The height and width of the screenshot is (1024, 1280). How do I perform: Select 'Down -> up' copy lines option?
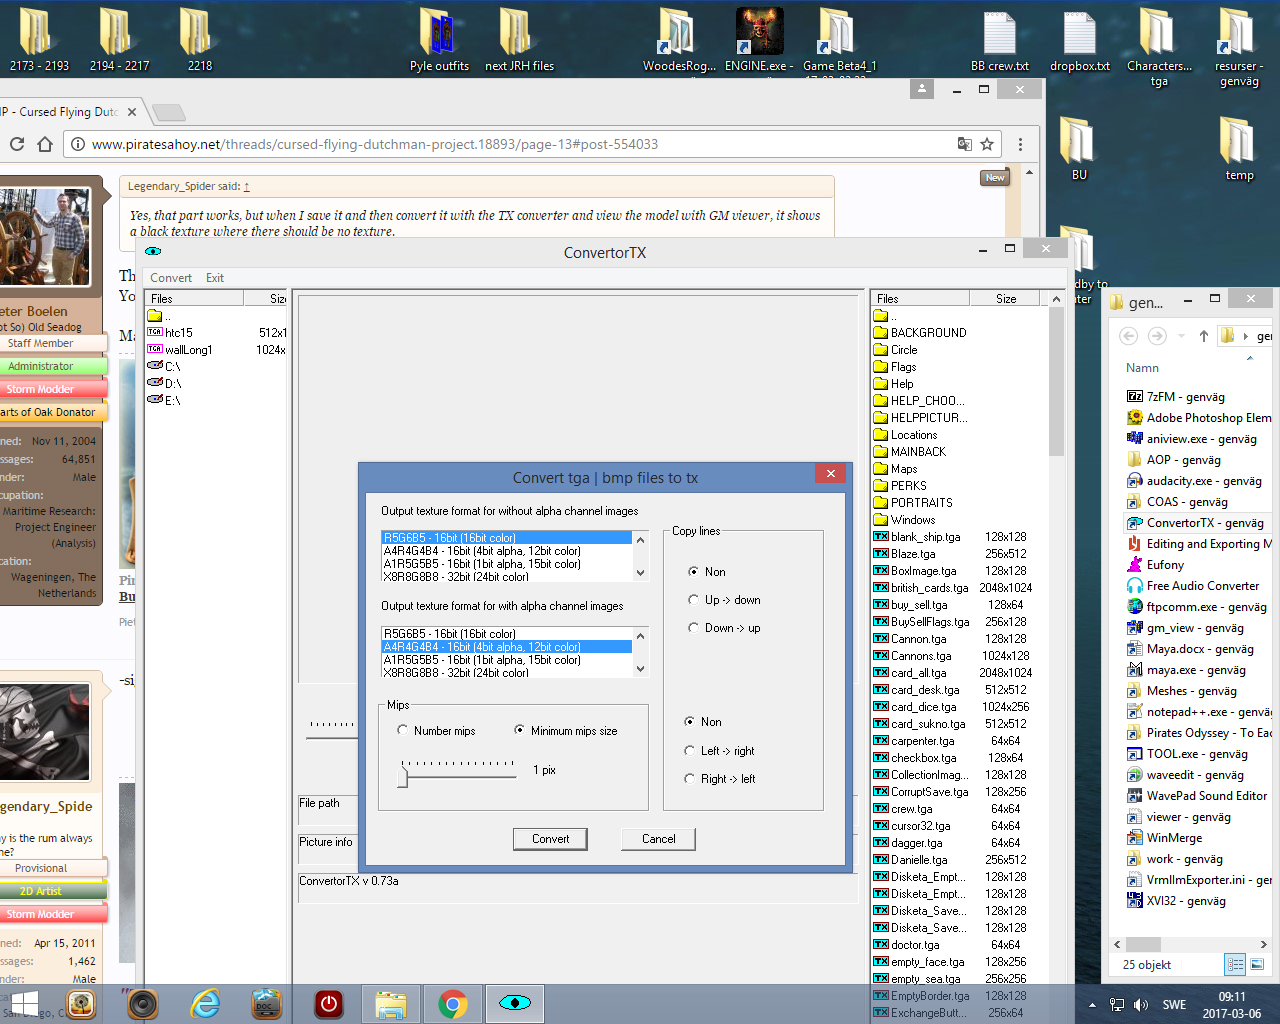point(693,628)
